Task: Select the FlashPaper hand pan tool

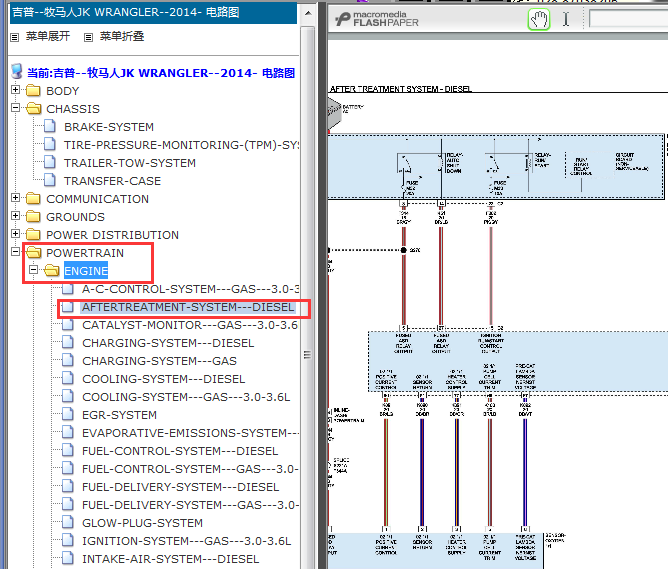Action: tap(539, 20)
